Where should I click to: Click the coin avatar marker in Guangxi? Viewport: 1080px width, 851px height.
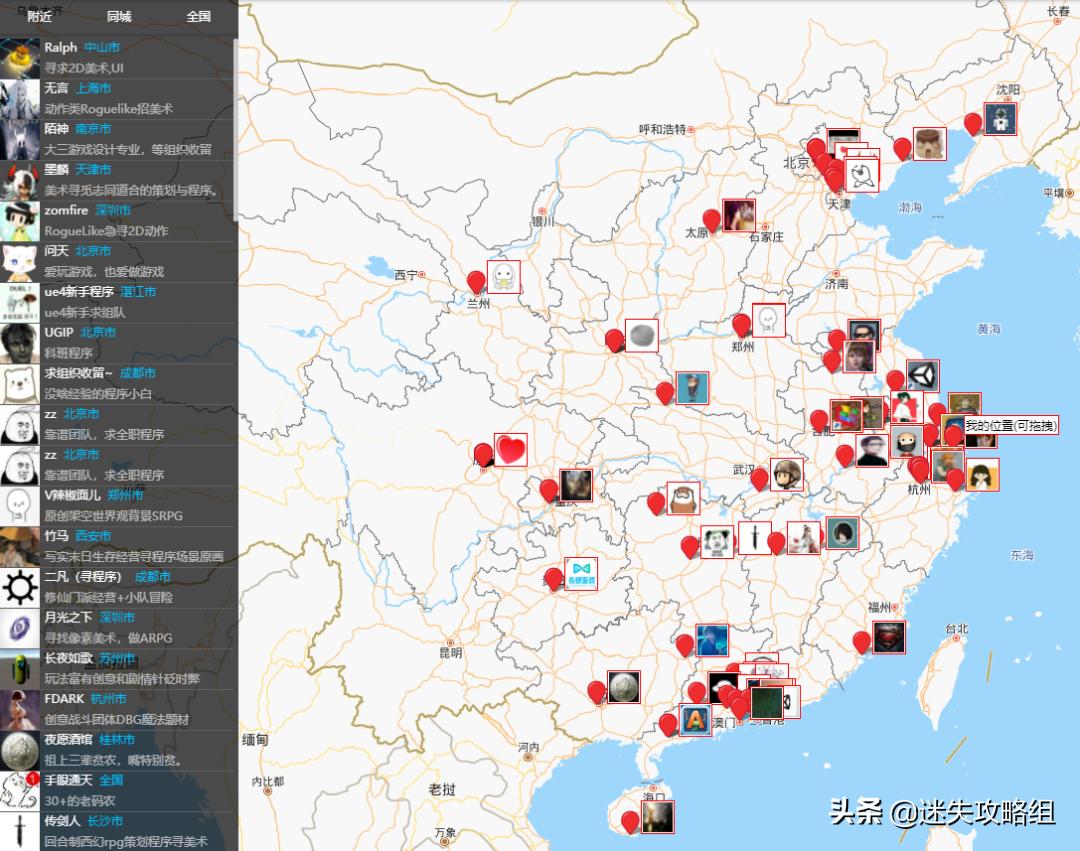pos(624,687)
